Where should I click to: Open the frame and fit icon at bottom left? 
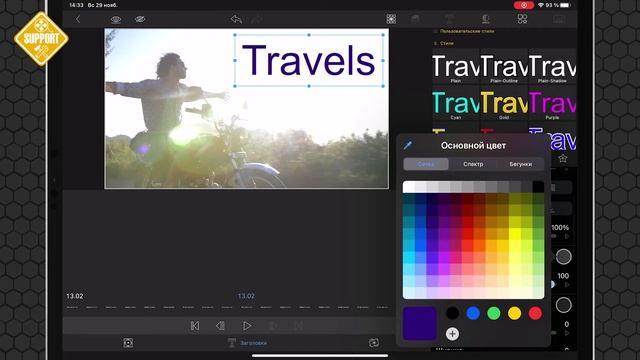(128, 343)
